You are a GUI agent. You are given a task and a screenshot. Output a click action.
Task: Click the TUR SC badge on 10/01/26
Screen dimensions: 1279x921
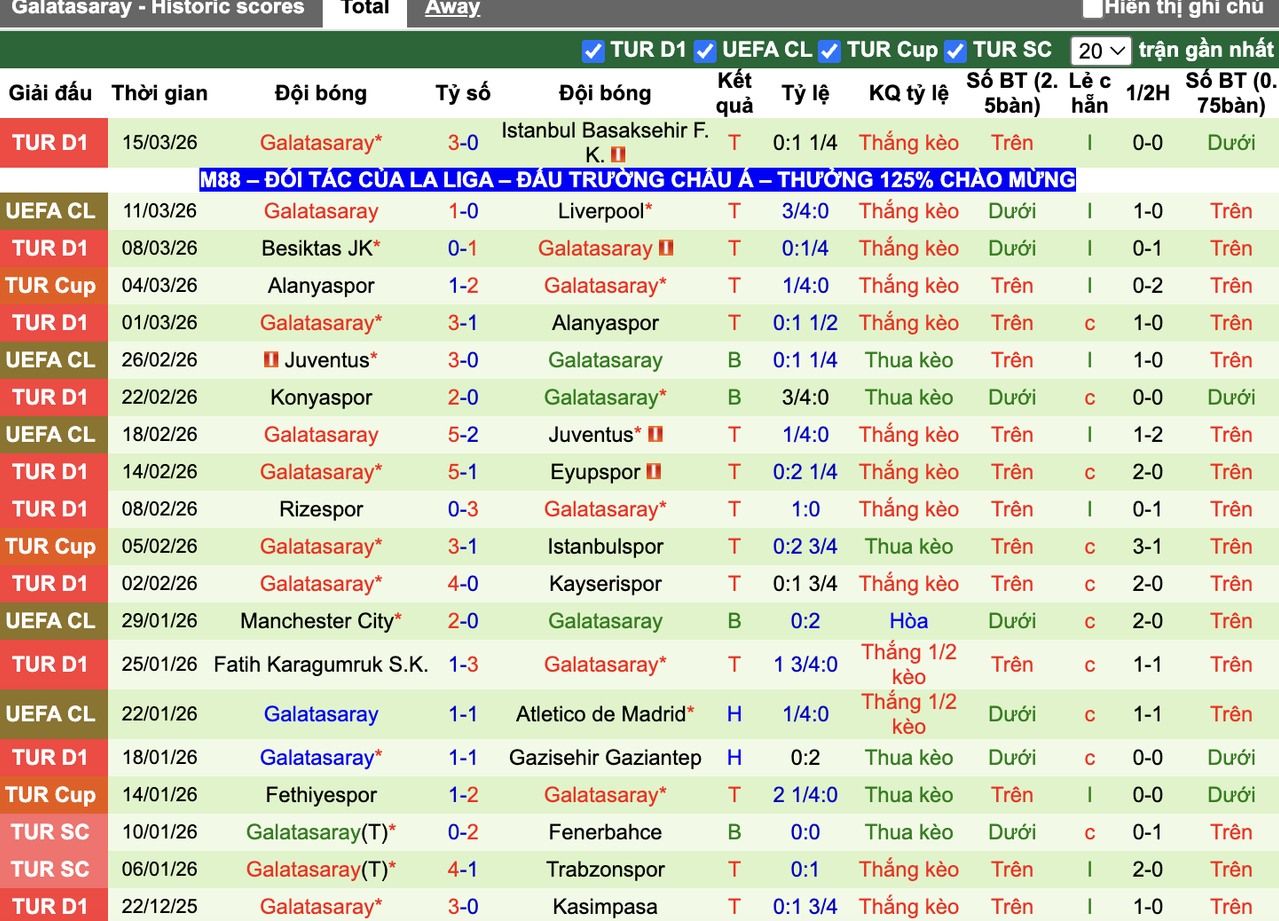tap(53, 832)
